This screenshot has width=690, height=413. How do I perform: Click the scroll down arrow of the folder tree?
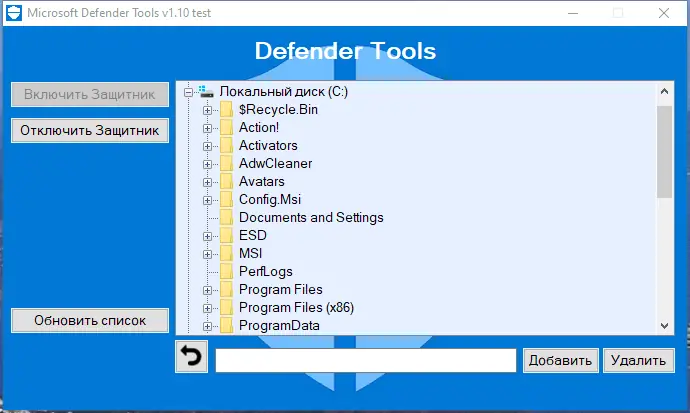664,326
